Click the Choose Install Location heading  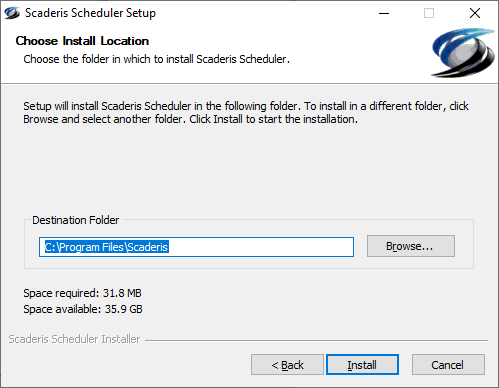coord(82,41)
